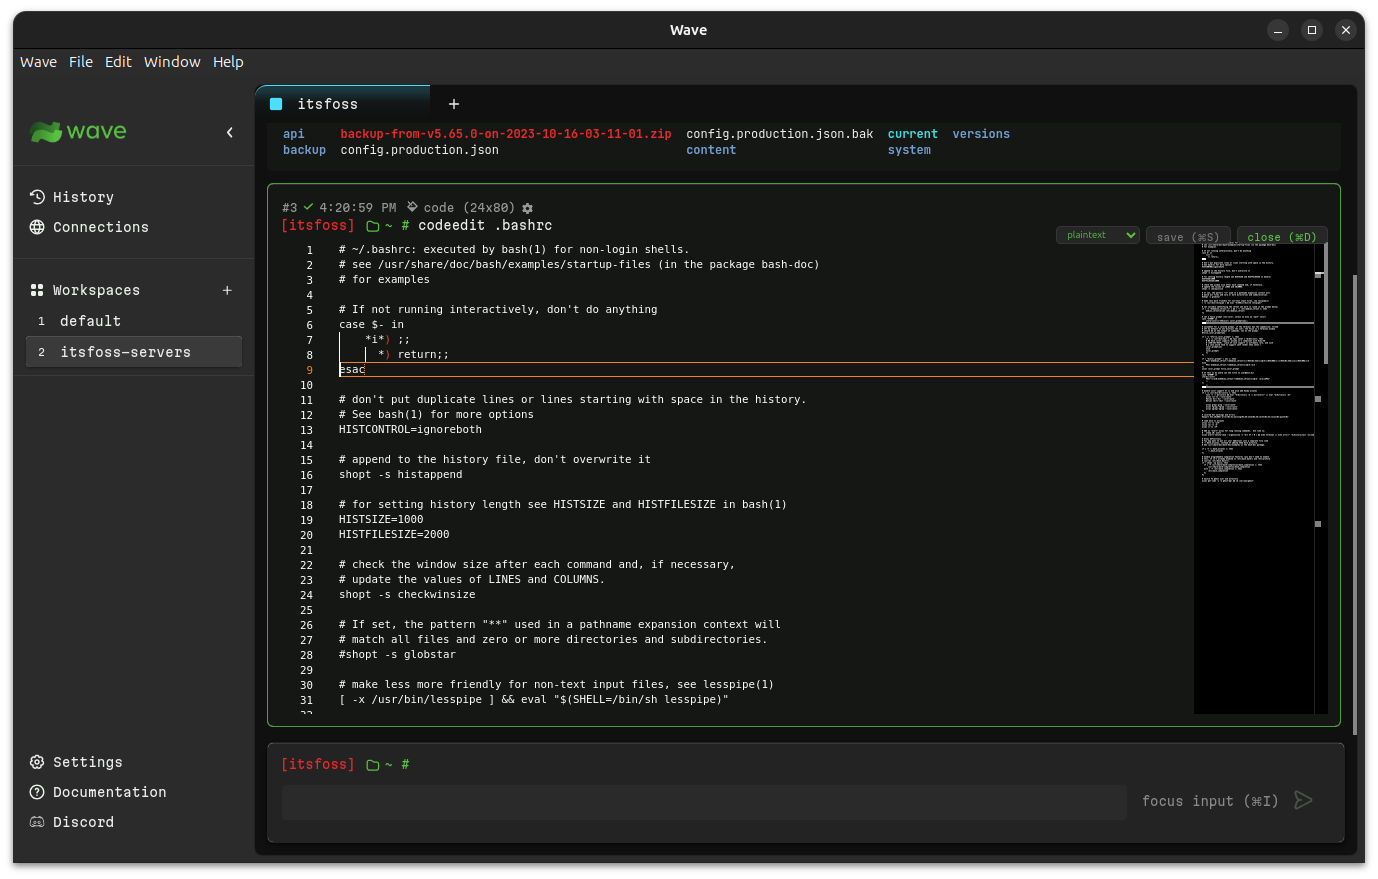Close the editor with close (⌘D)

[x=1282, y=236]
